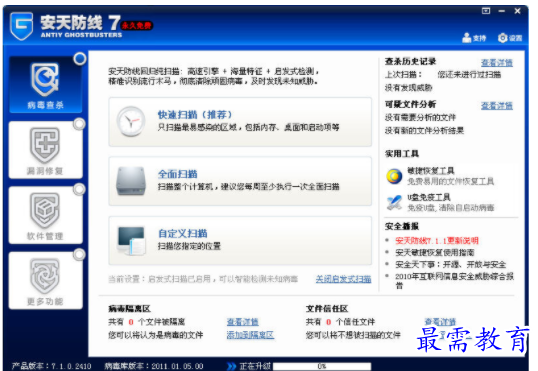The width and height of the screenshot is (538, 371).
Task: Click the indicator circle on 漏洞修复 tab
Action: (79, 124)
